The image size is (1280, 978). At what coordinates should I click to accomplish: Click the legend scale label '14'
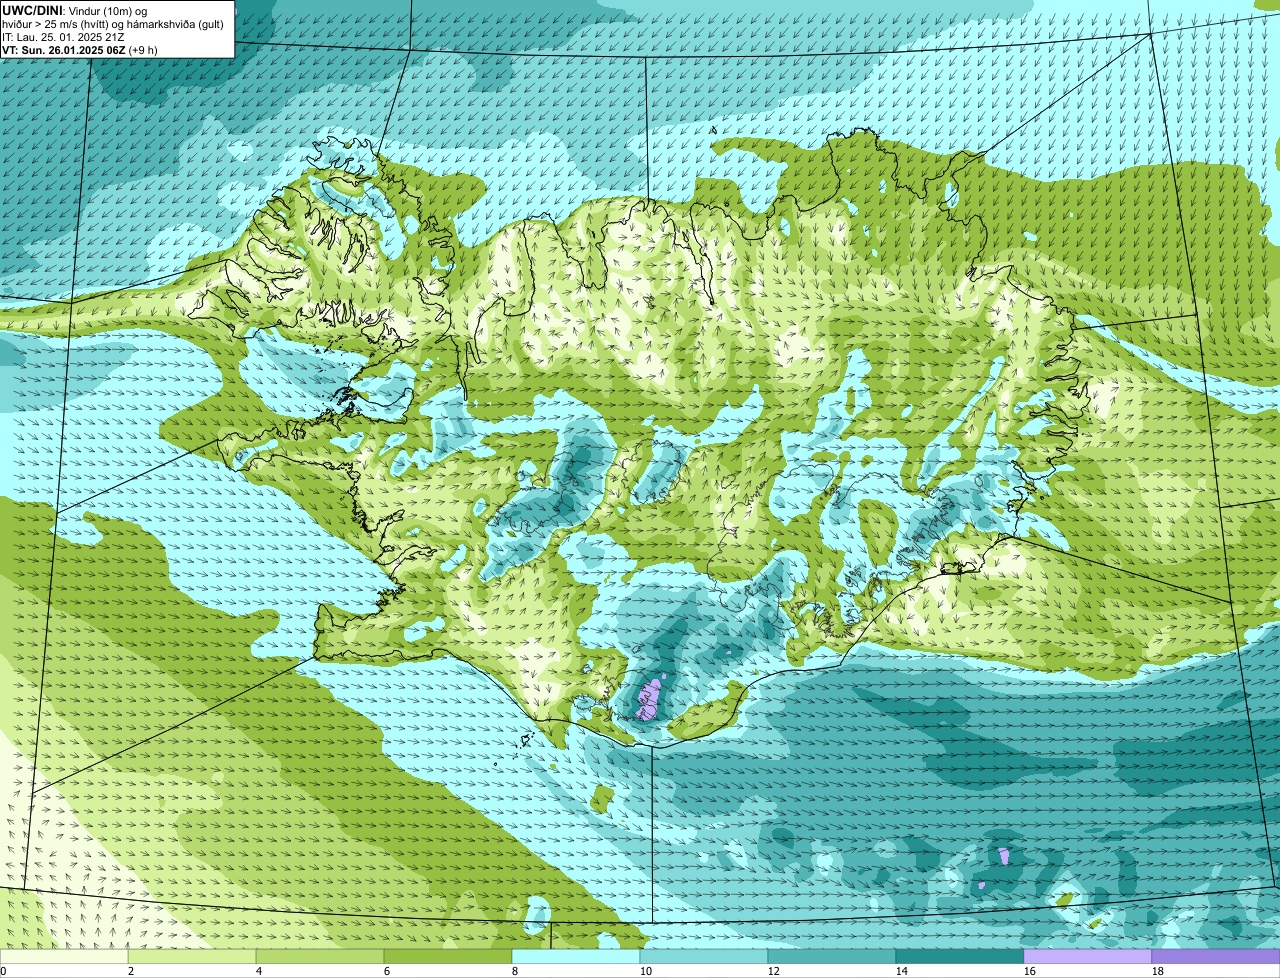tap(902, 971)
